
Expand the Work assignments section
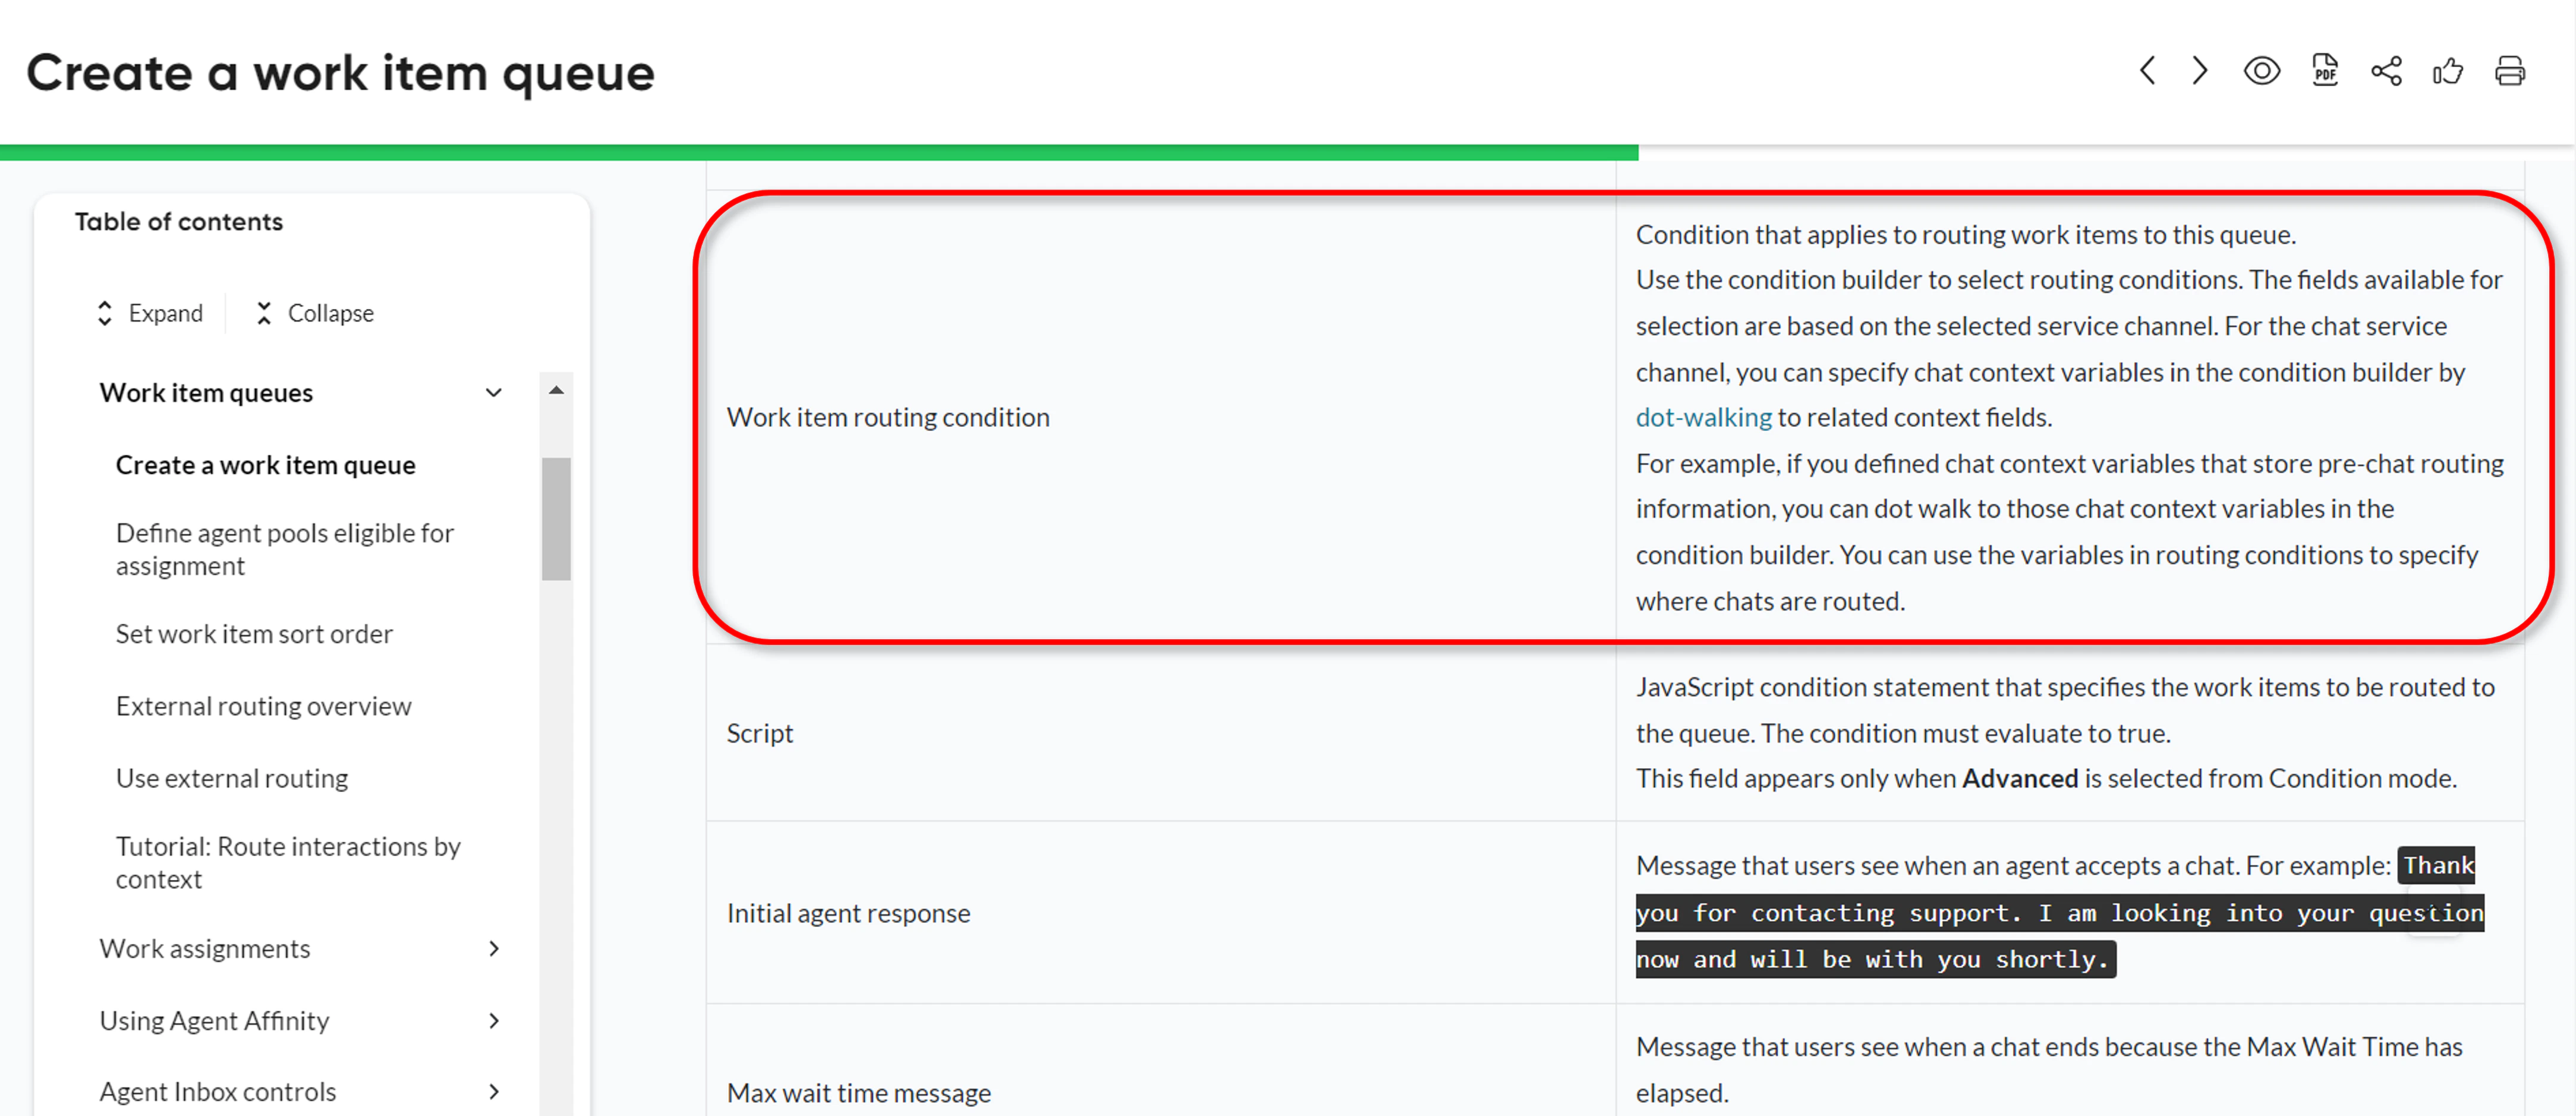pos(495,949)
